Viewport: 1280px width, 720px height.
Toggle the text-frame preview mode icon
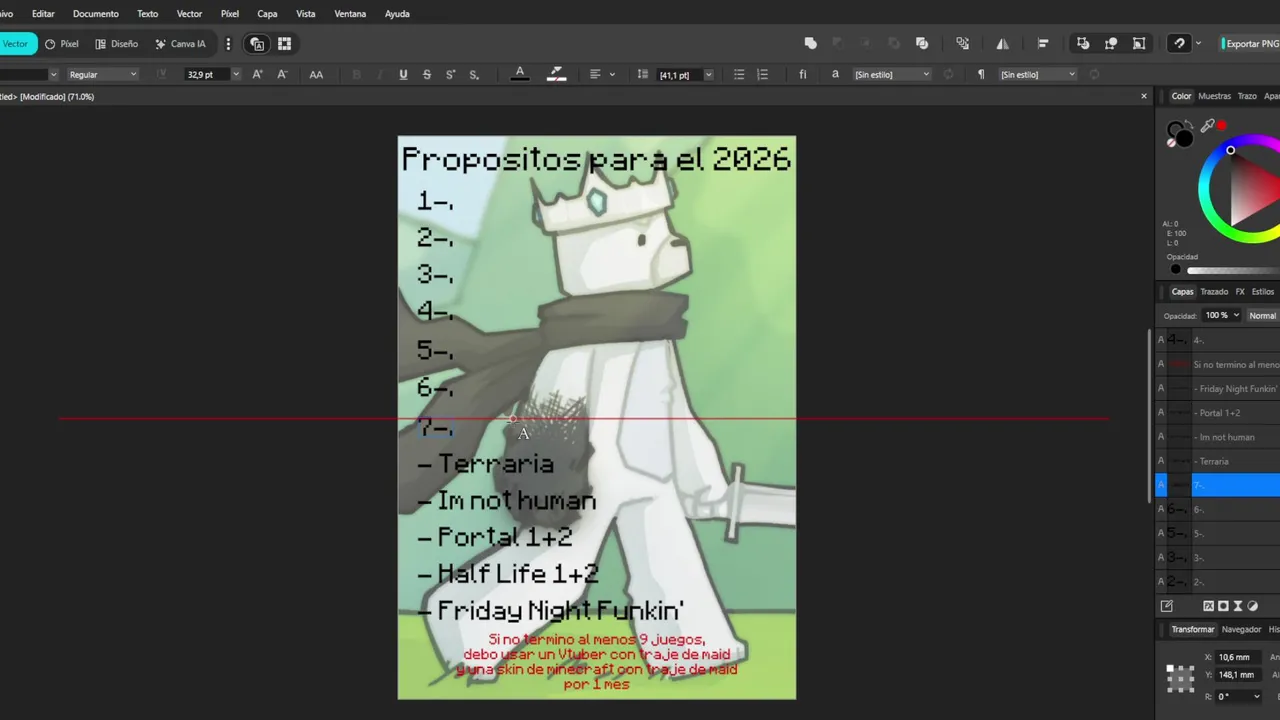pyautogui.click(x=257, y=44)
